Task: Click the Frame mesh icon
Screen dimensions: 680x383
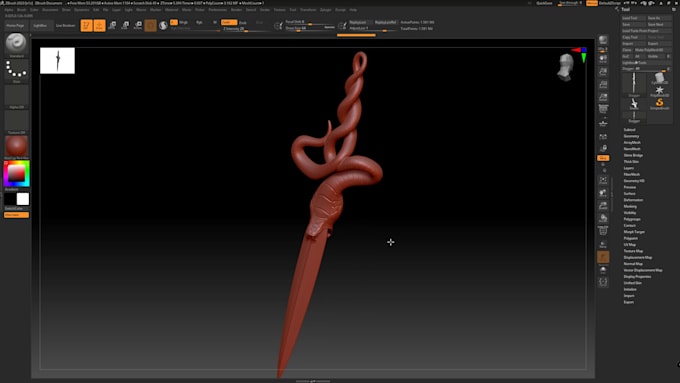Action: click(603, 180)
